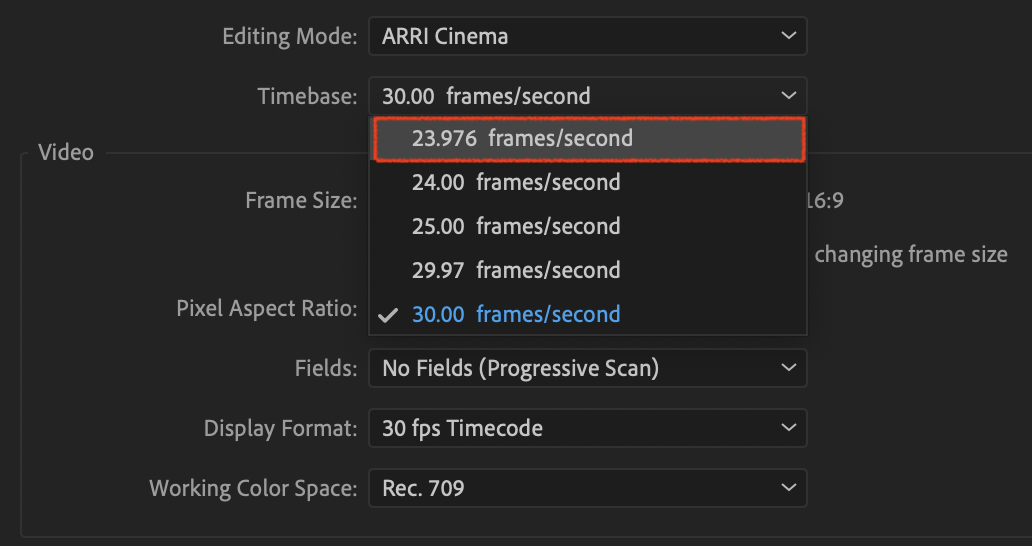Click the Pixel Aspect Ratio label
The height and width of the screenshot is (546, 1032).
coord(266,309)
